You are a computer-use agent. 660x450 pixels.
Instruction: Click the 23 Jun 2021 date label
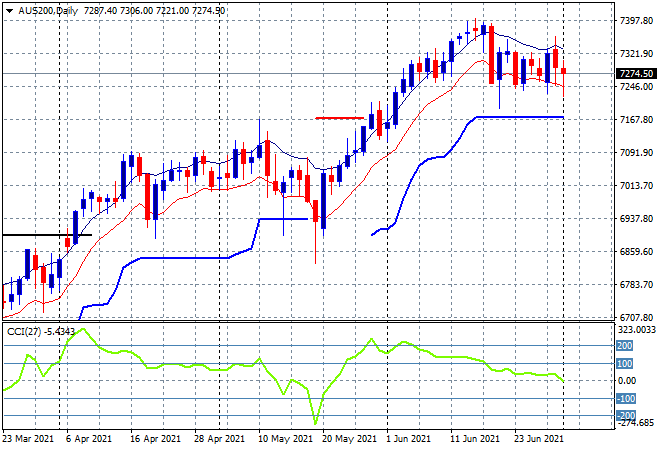539,439
